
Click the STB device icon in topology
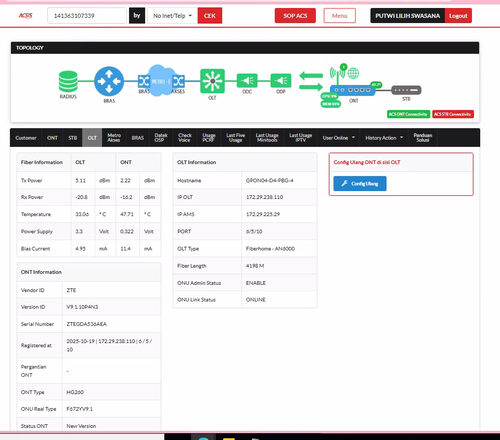click(x=406, y=90)
